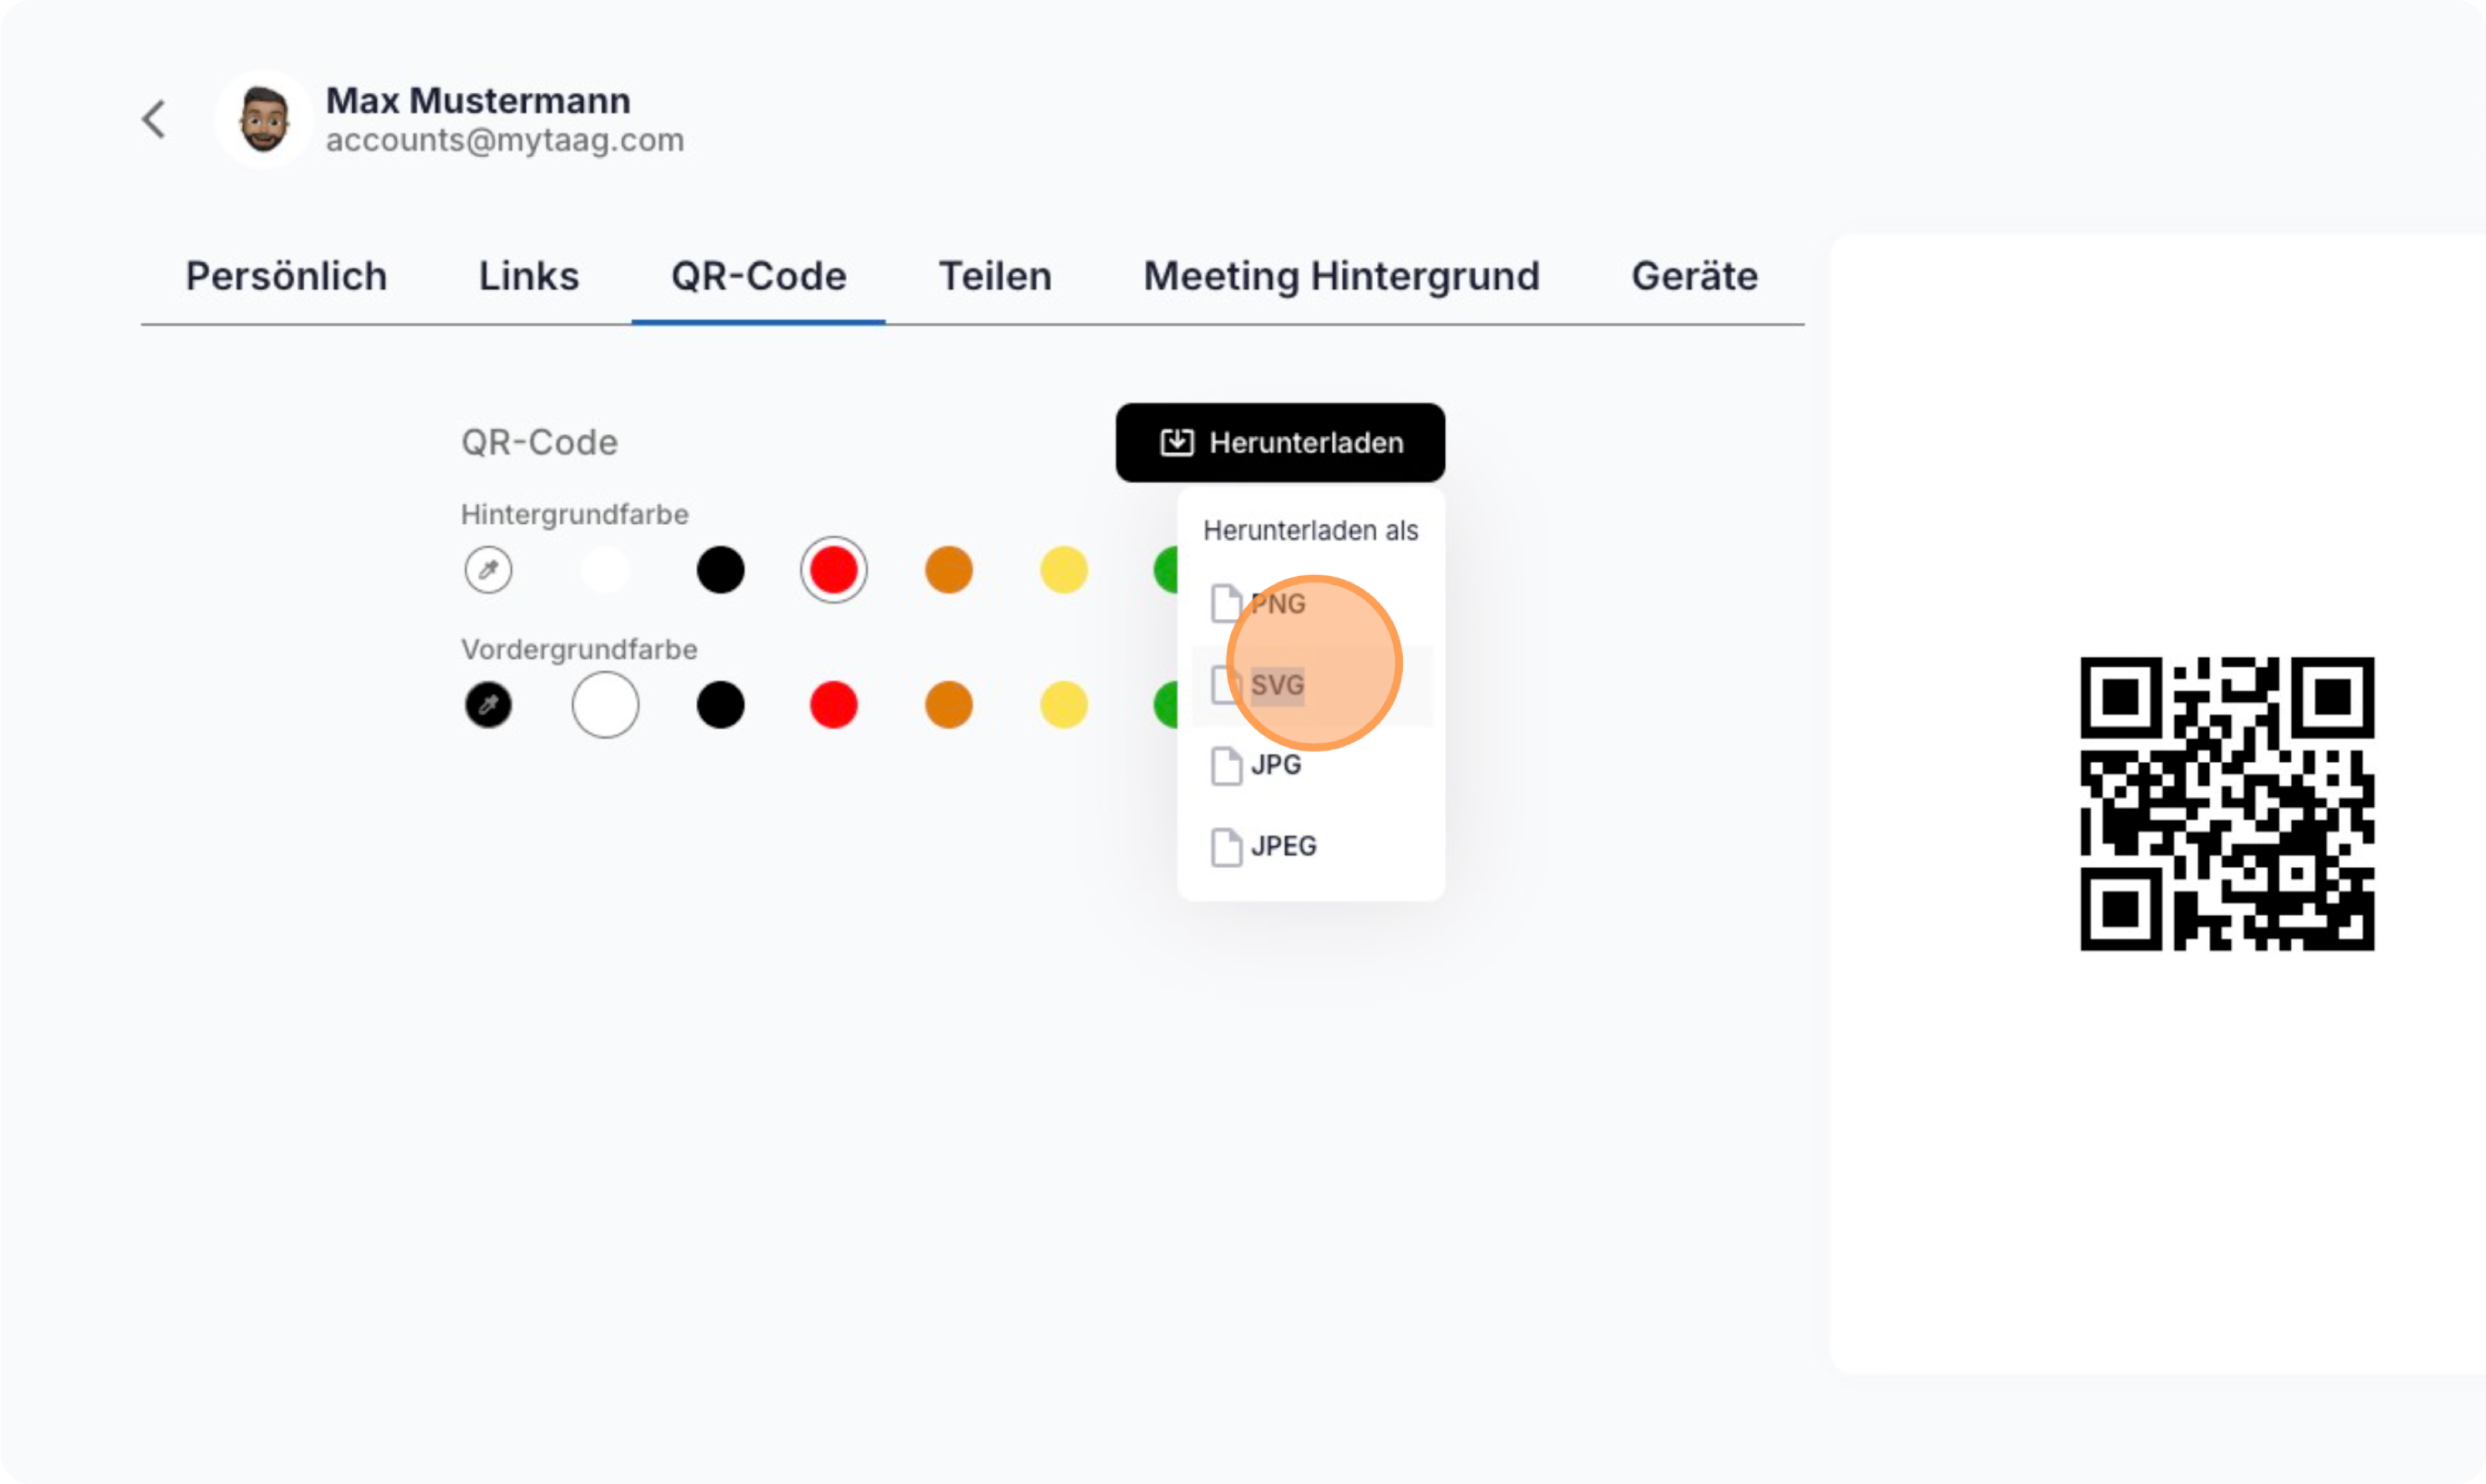Switch to the Persönlich tab
Viewport: 2486px width, 1484px height.
coord(286,276)
